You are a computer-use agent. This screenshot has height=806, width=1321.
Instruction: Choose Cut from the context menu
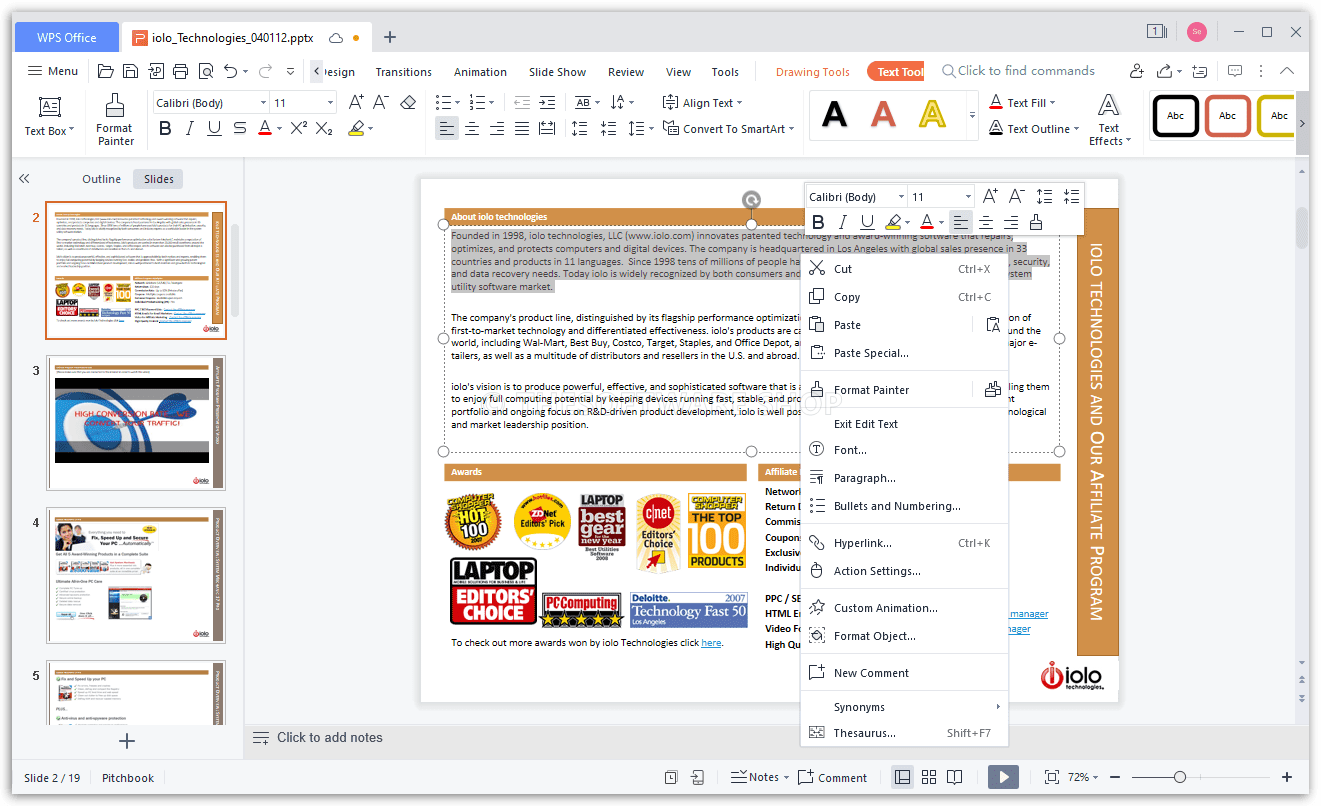(904, 269)
